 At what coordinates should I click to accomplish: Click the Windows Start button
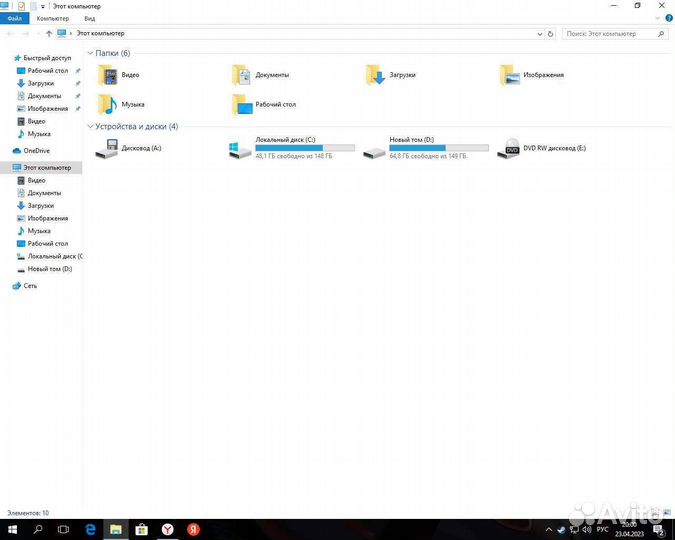click(x=12, y=528)
